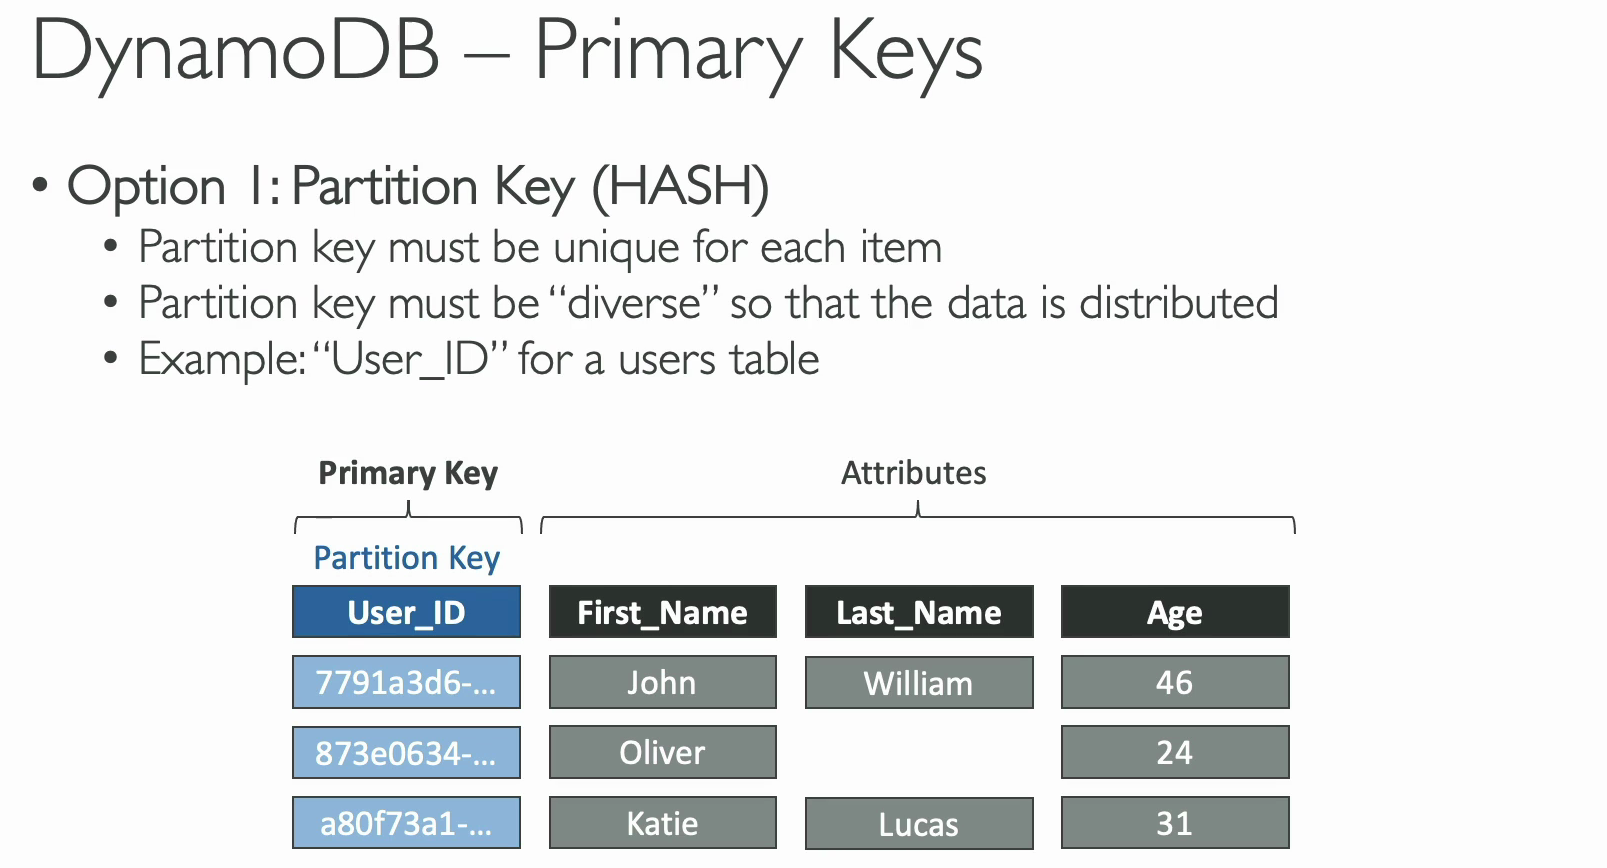Viewport: 1607px width, 868px height.
Task: Click the Attributes label
Action: coord(913,473)
